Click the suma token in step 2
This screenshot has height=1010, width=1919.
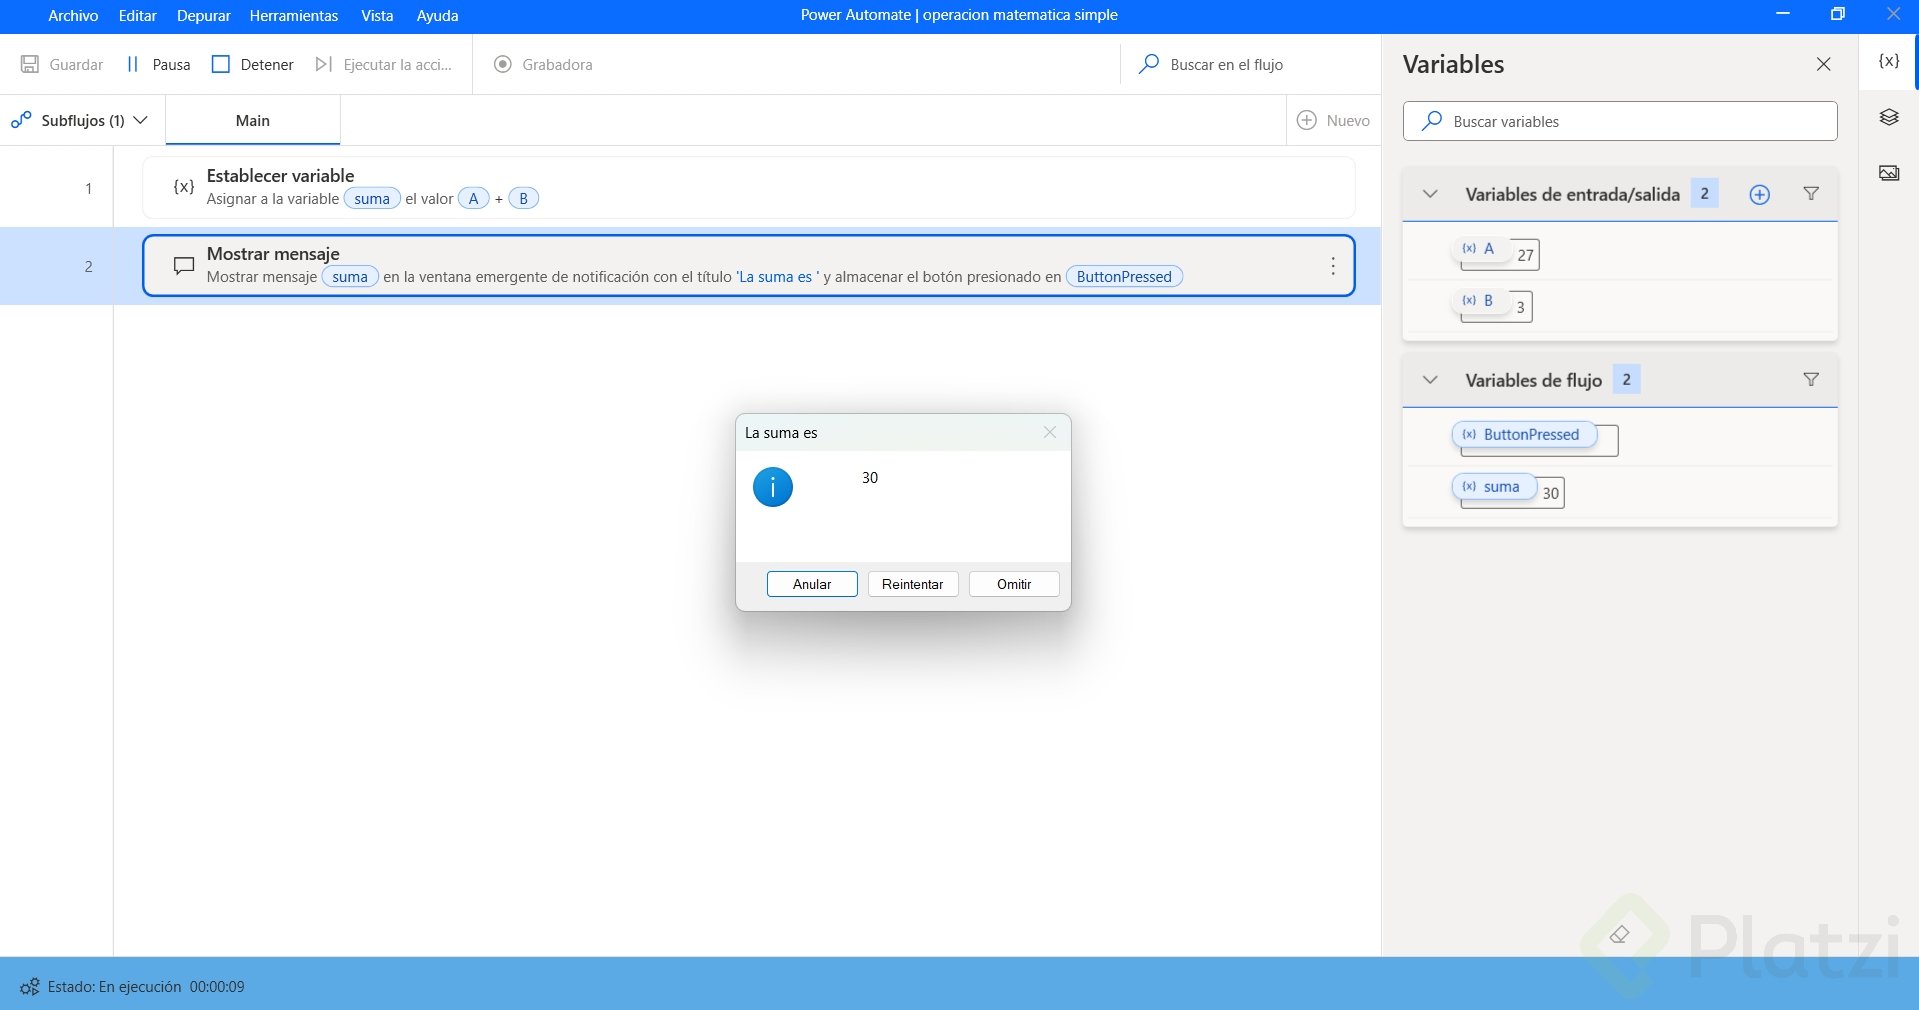tap(350, 277)
